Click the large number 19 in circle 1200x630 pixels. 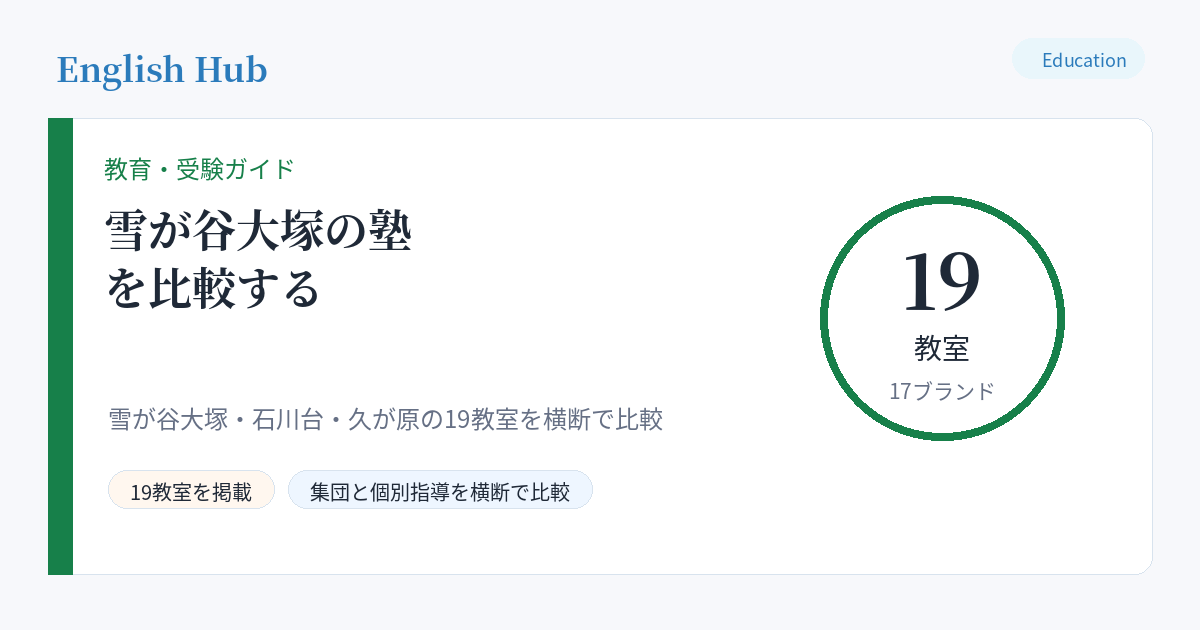coord(942,280)
